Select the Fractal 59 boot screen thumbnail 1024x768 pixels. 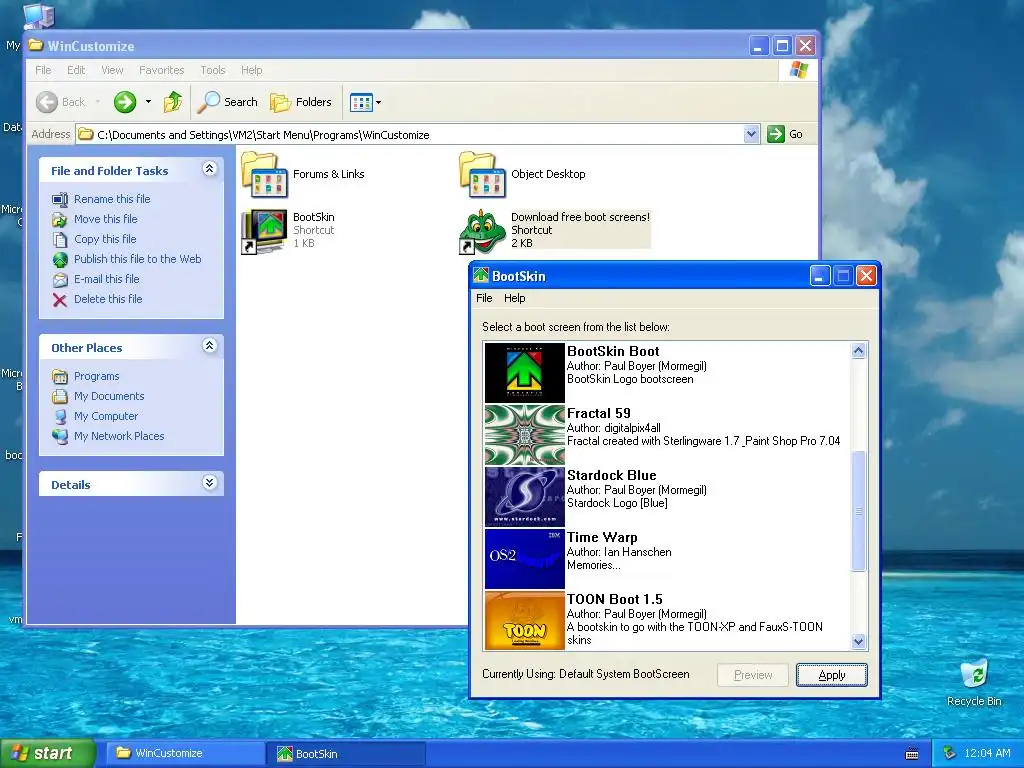524,434
